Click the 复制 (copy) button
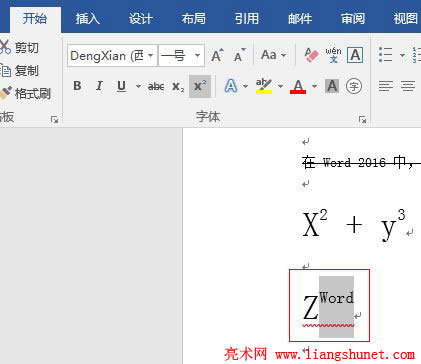 coord(19,71)
